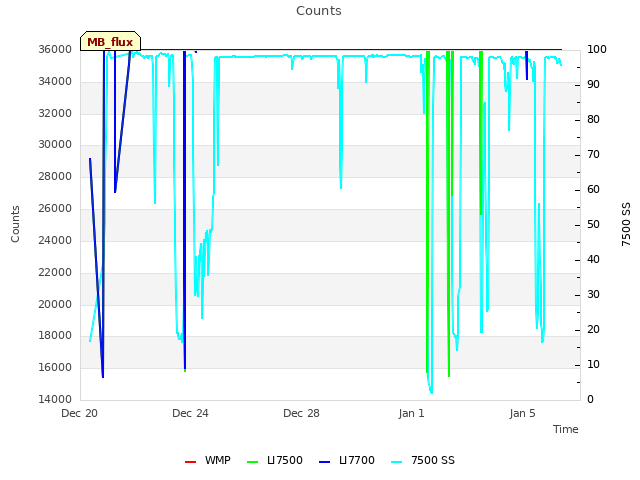This screenshot has width=640, height=480.
Task: Toggle LI7700 series in the legend
Action: 347,460
